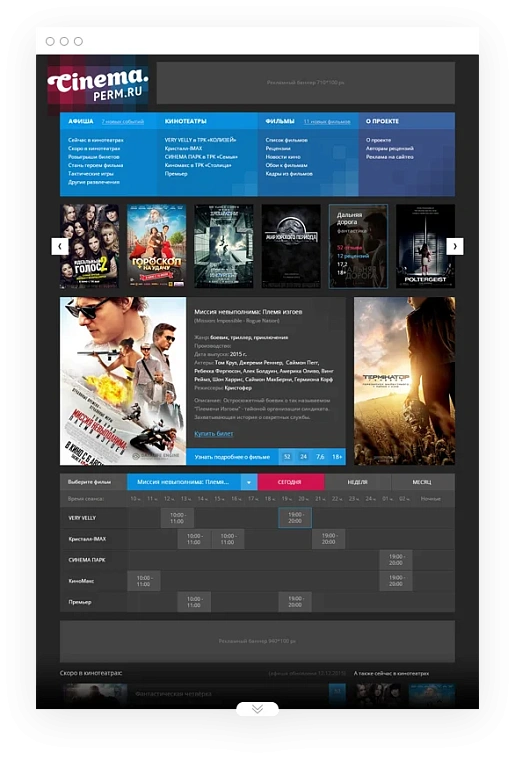Open 'Реклама на сайте' link
Viewport: 515px width, 760px height.
pos(390,157)
